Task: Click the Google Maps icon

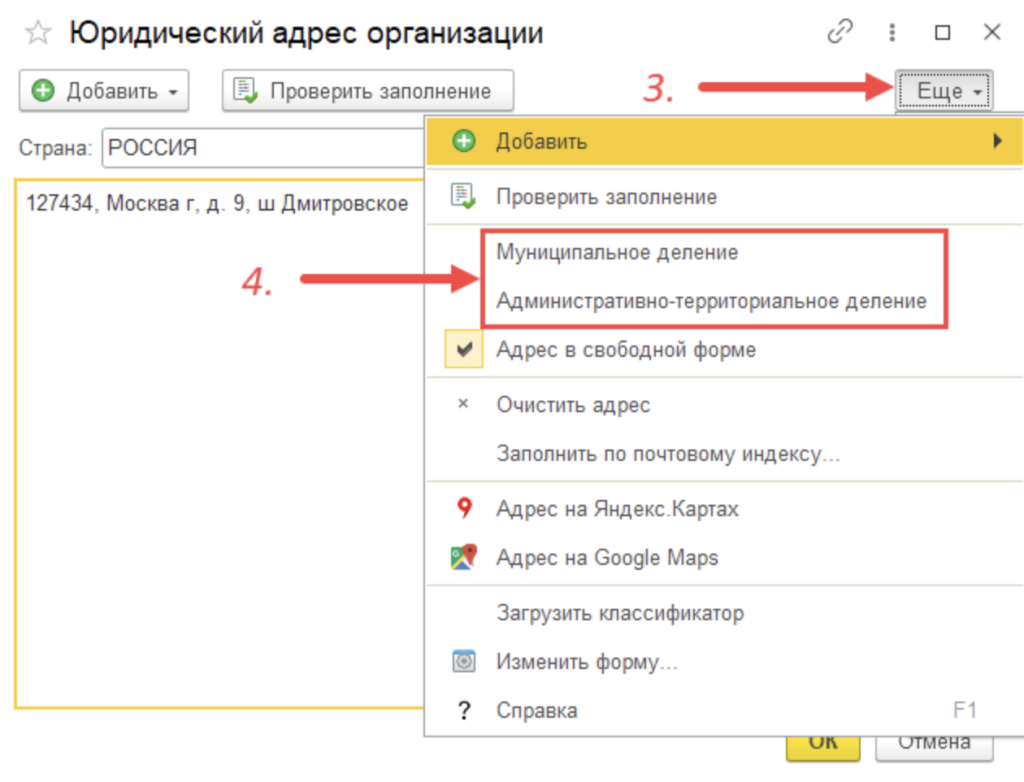Action: (x=463, y=557)
